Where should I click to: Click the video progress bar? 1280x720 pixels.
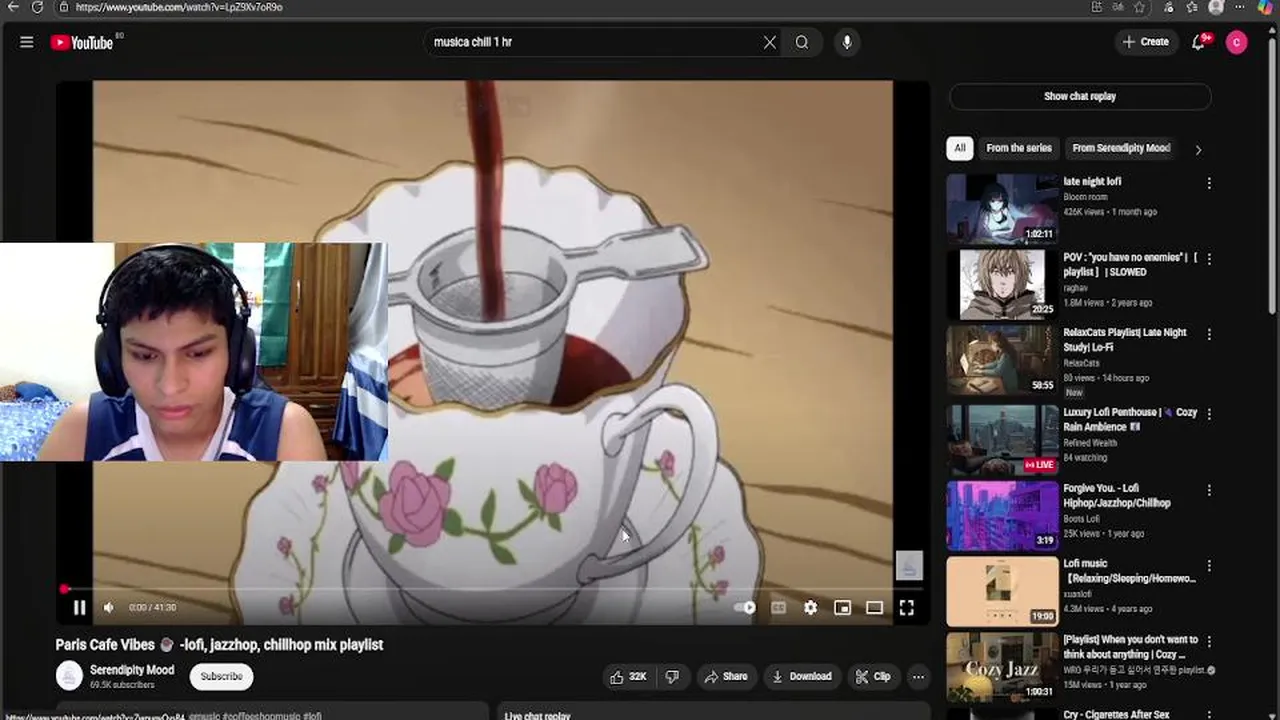click(492, 589)
